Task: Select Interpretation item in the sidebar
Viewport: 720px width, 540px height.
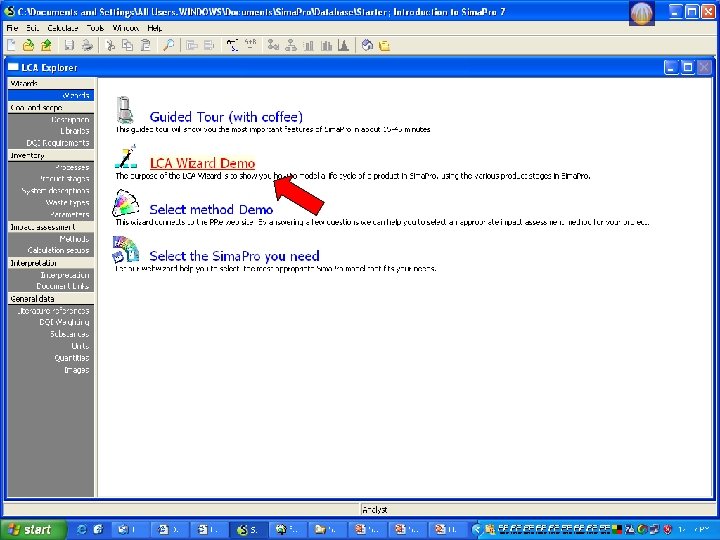Action: point(65,275)
